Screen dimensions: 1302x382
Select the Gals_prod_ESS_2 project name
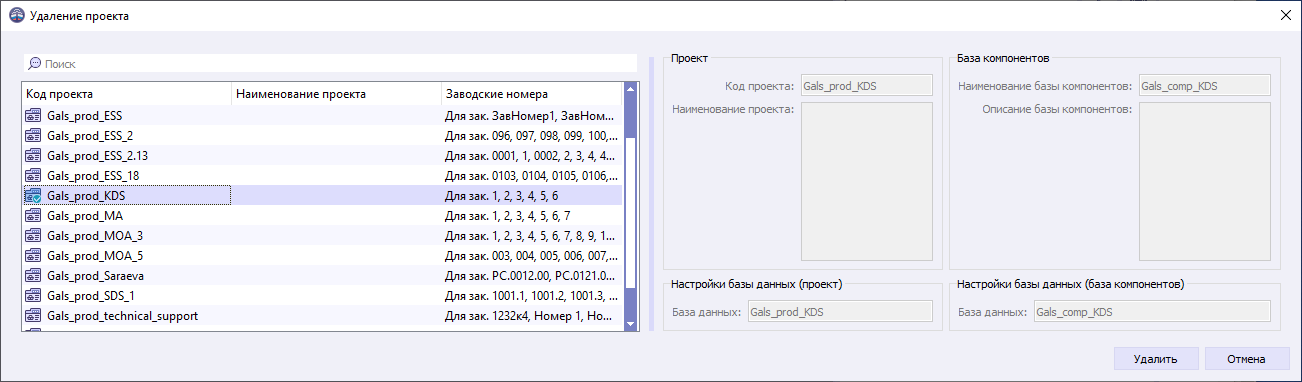tap(90, 136)
